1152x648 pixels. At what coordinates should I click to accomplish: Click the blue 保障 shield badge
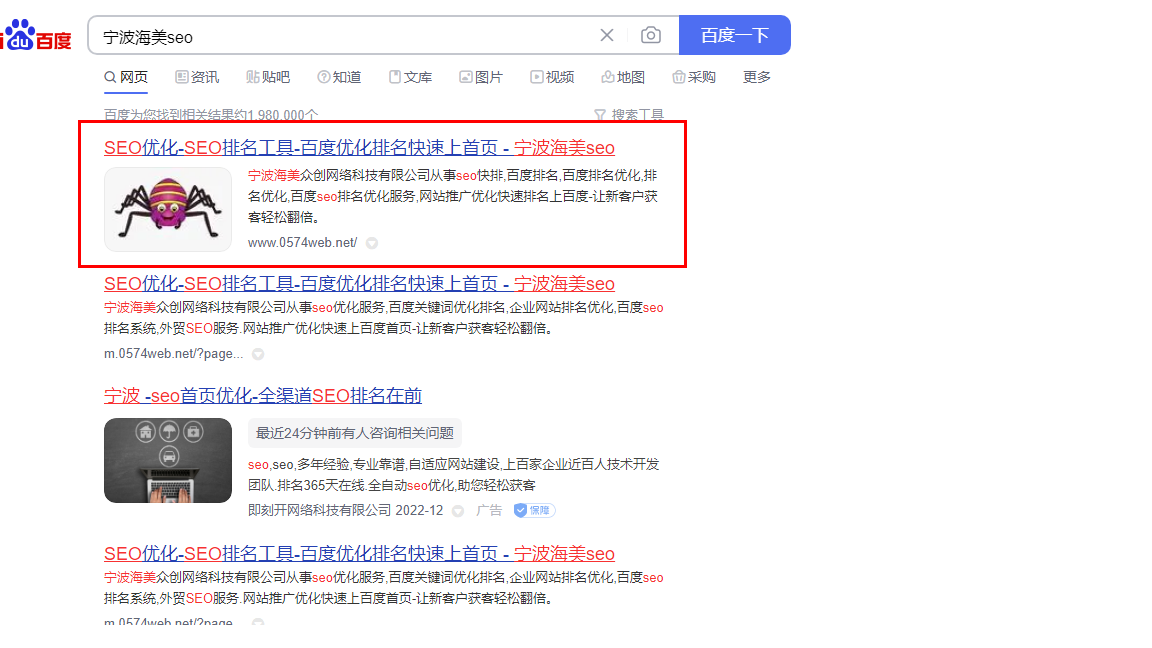click(x=533, y=510)
